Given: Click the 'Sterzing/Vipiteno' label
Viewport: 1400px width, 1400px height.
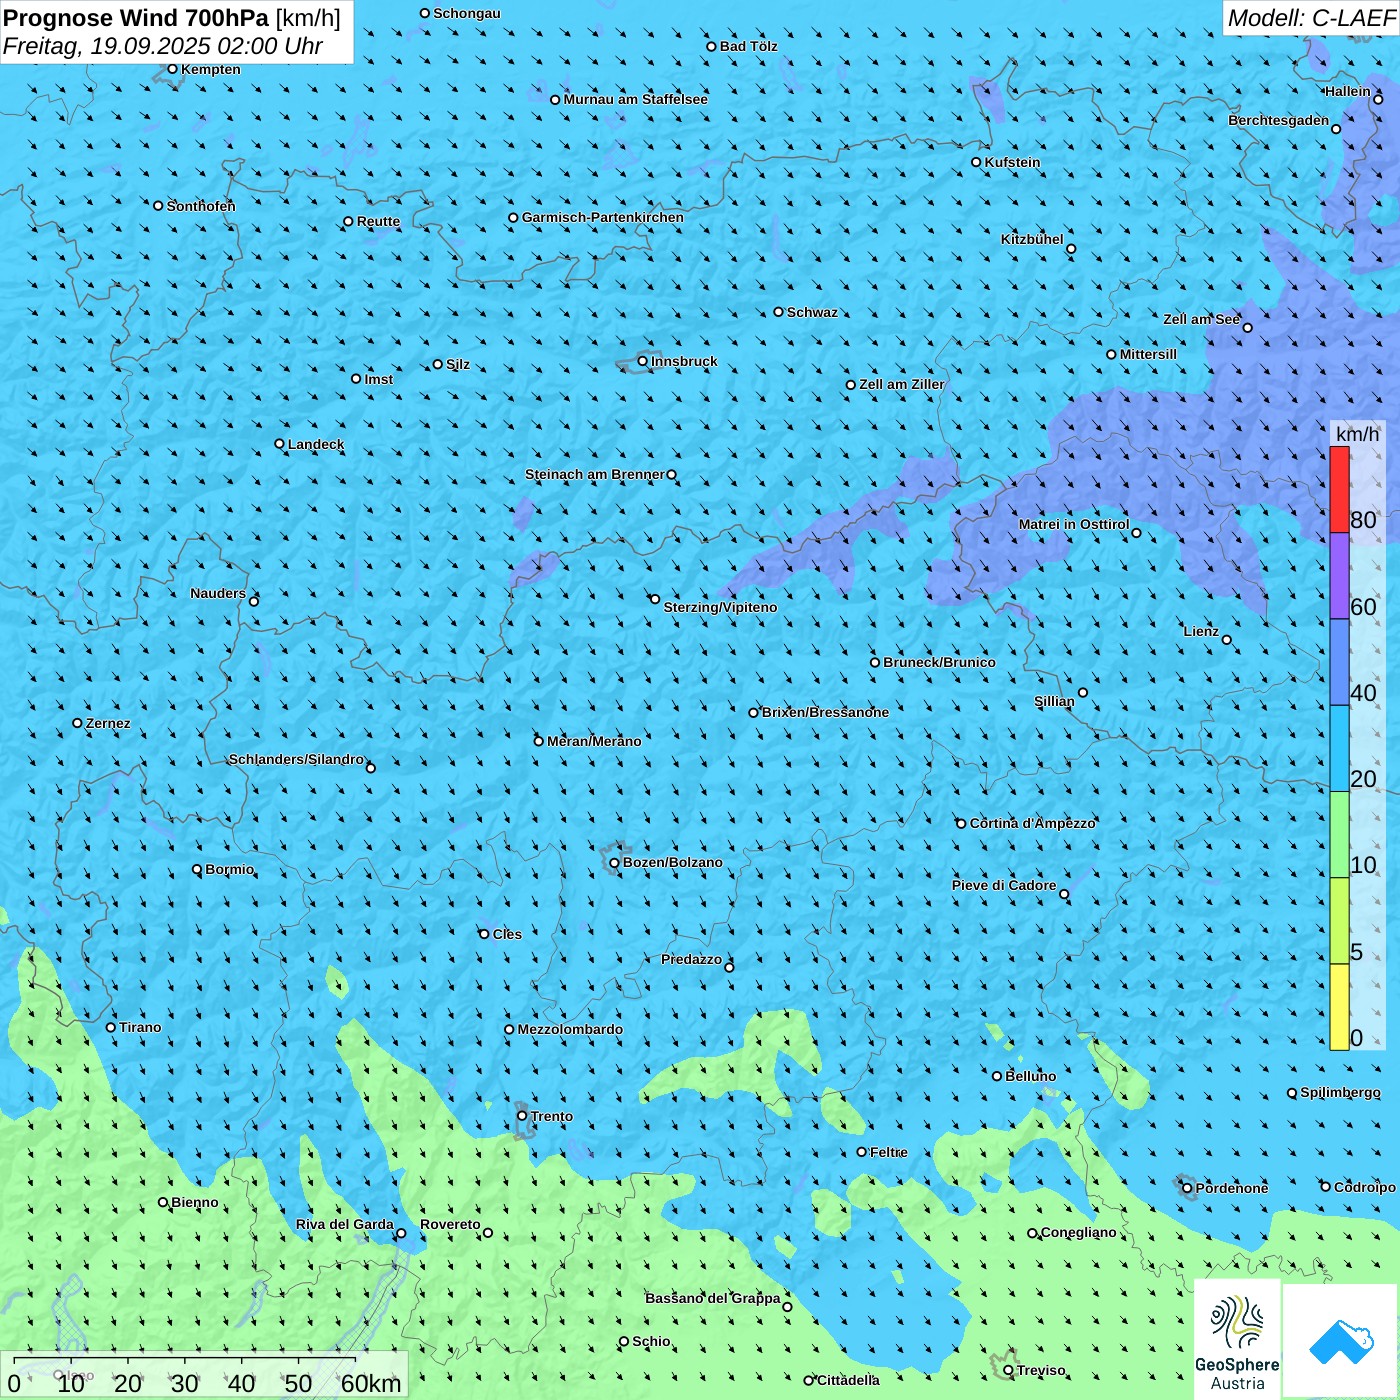Looking at the screenshot, I should [720, 607].
